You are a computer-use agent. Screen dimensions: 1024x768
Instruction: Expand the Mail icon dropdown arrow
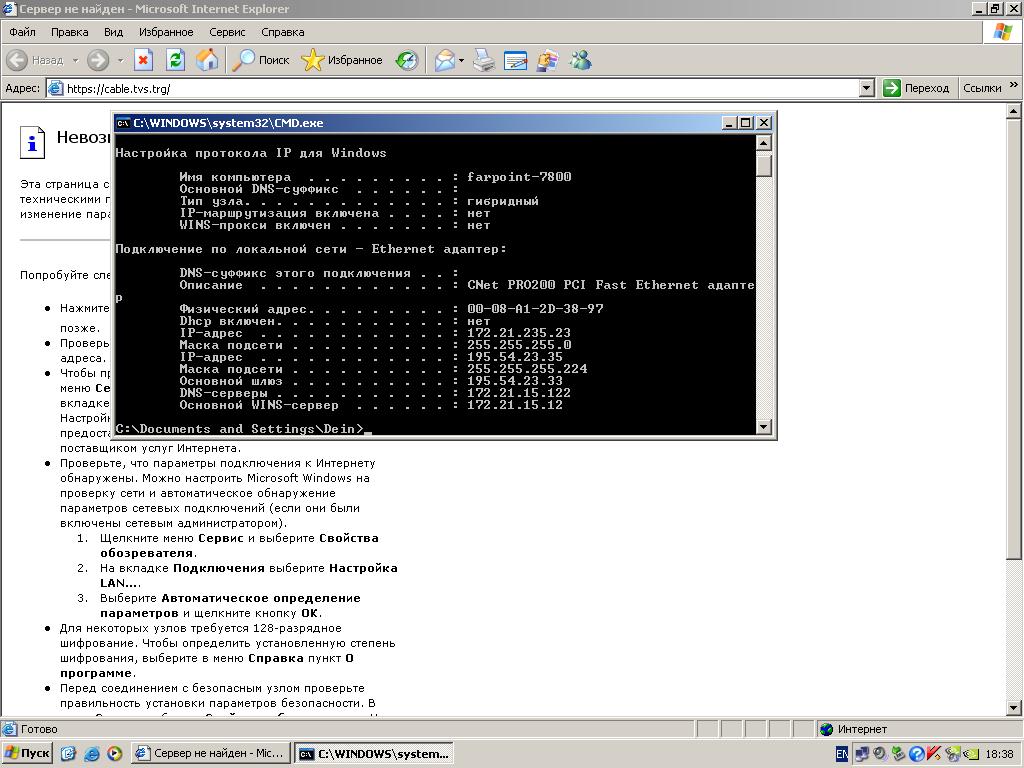(461, 61)
